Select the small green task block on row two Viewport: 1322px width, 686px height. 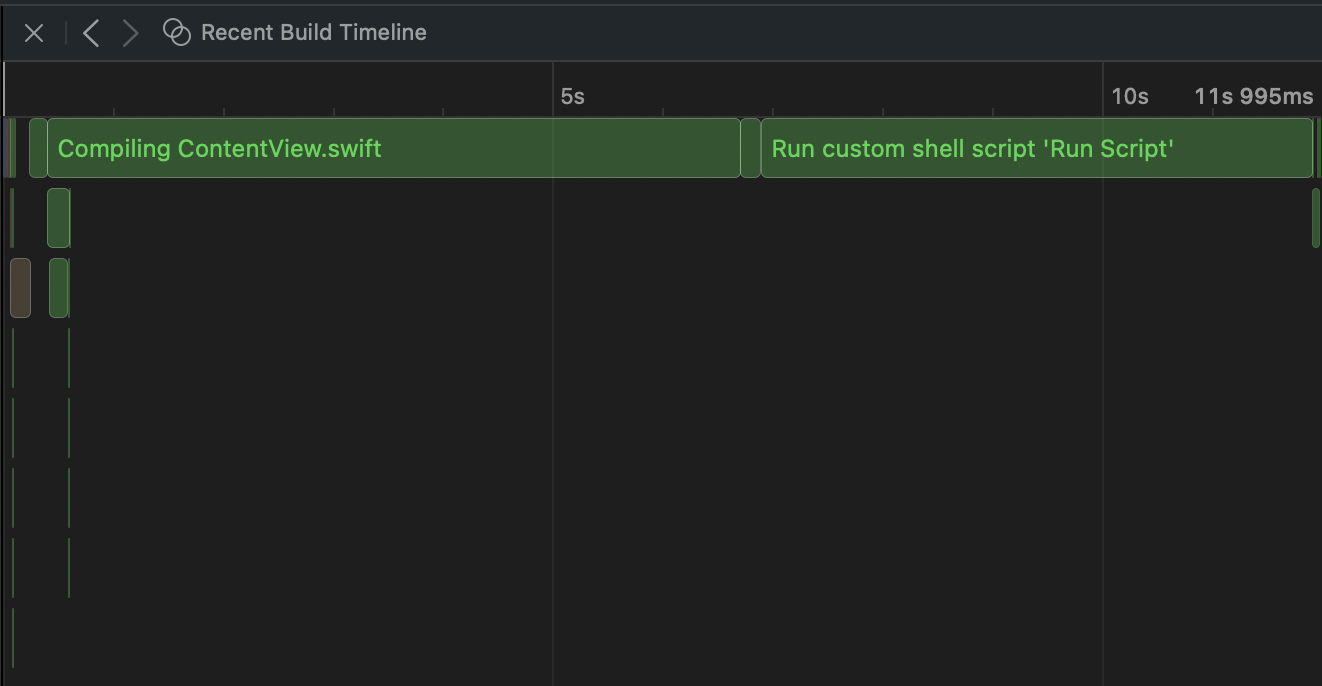point(57,216)
